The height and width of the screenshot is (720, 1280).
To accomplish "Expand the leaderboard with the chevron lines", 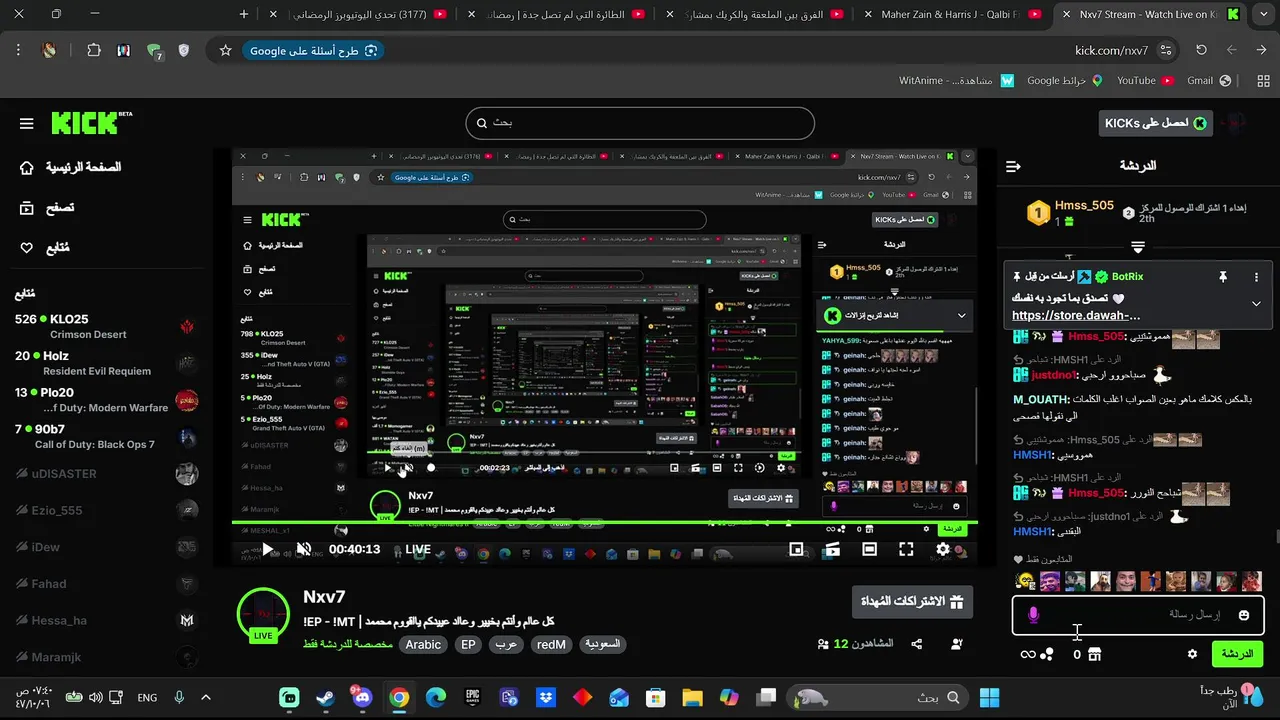I will coord(1138,246).
